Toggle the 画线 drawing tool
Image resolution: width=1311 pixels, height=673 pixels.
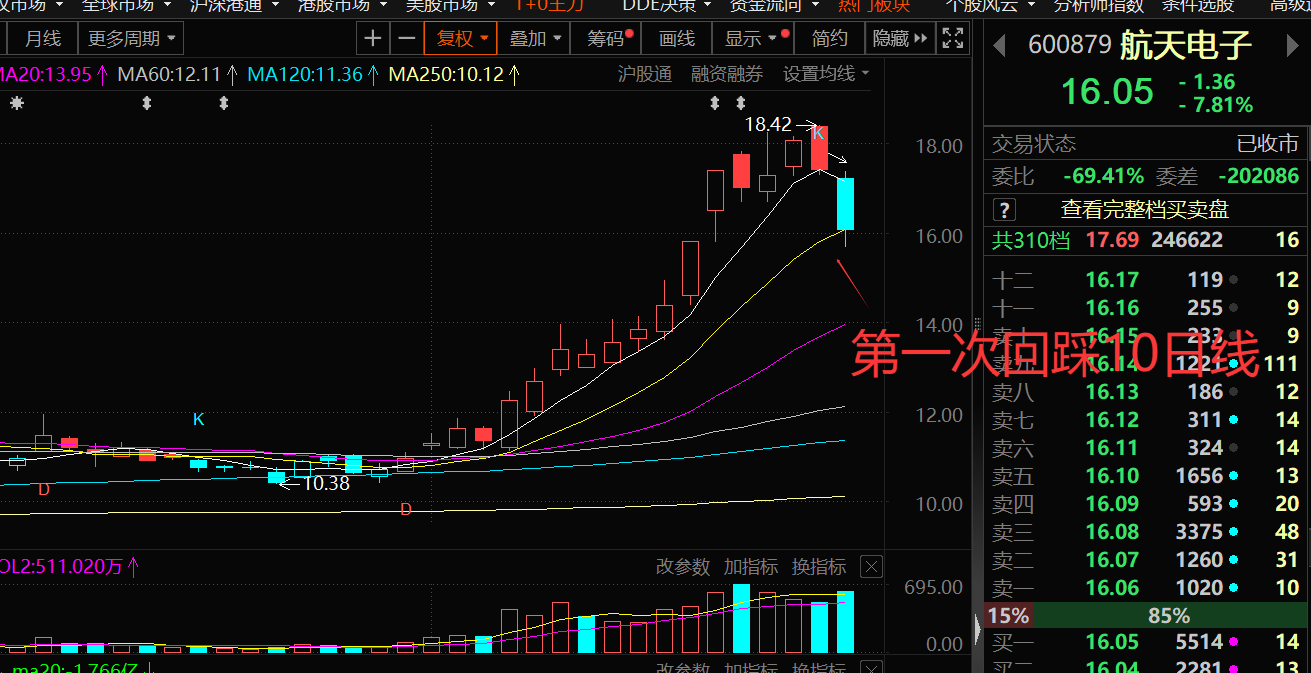point(677,39)
